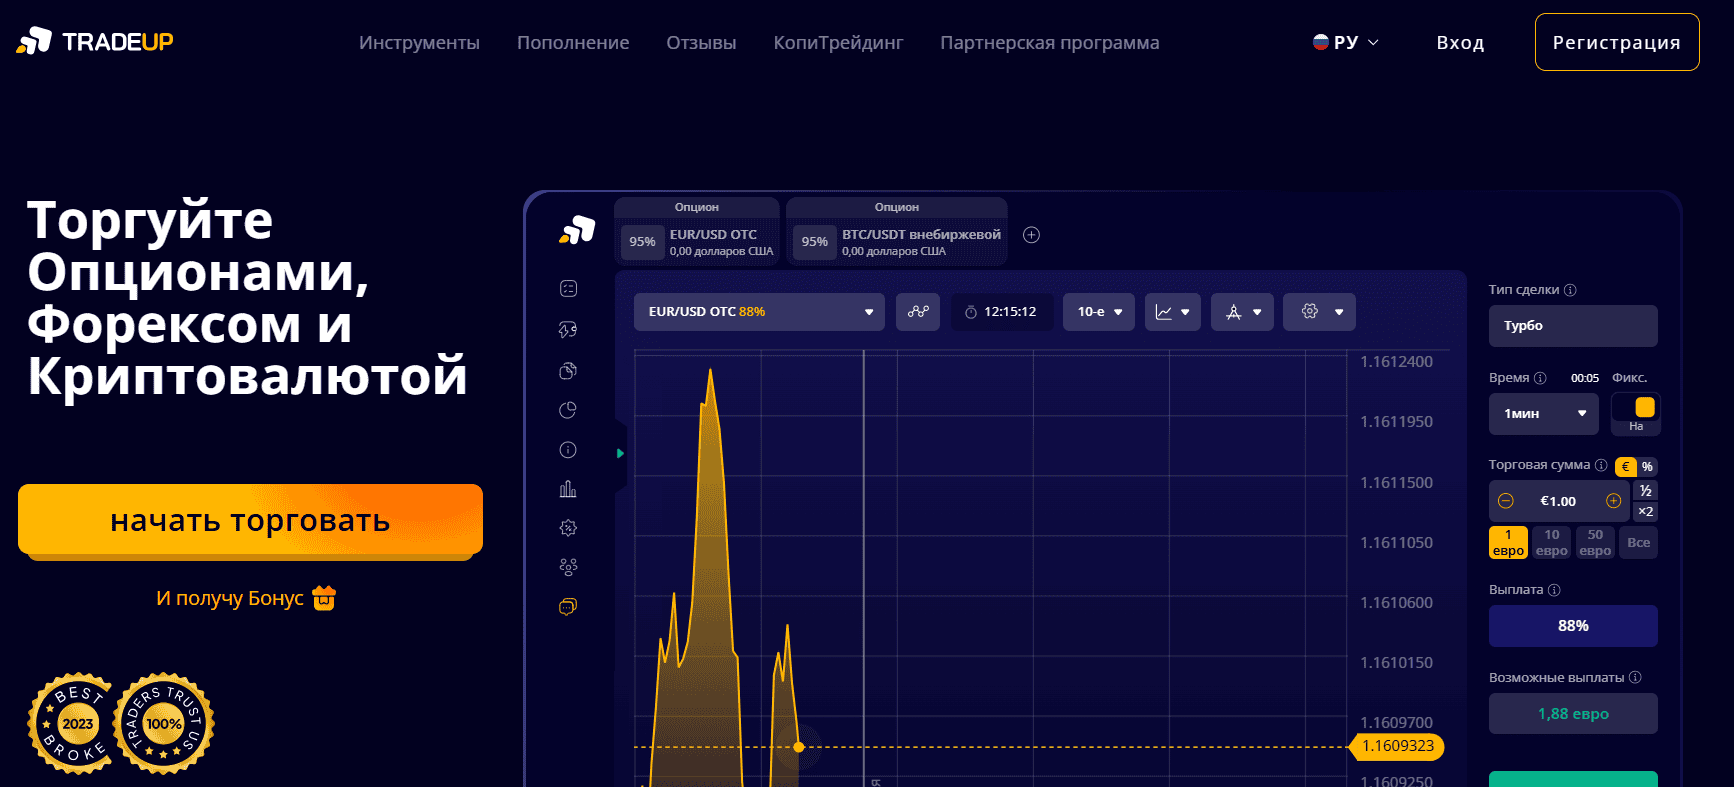Image resolution: width=1734 pixels, height=787 pixels.
Task: Click the Регистрация button
Action: coord(1616,42)
